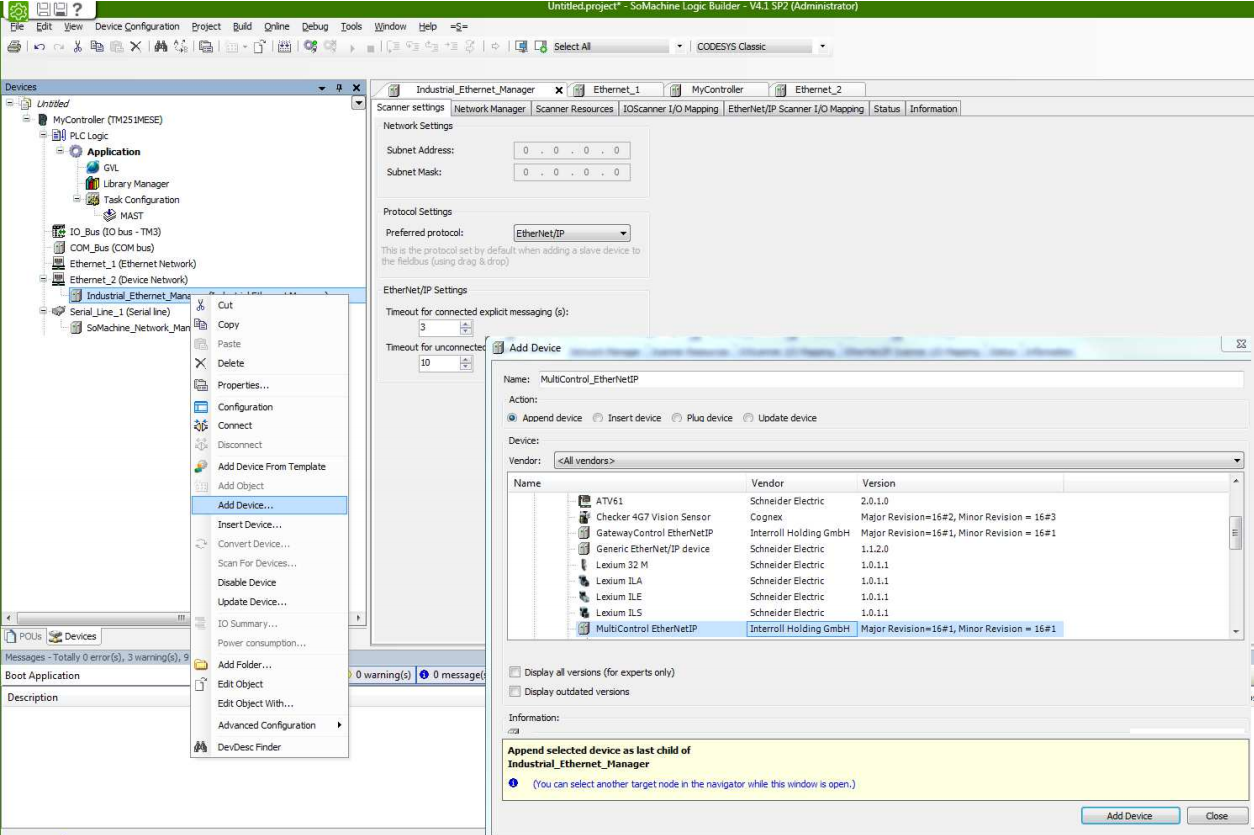Click the DevDesc Finder binoculars icon in menu
1254x835 pixels.
(x=200, y=748)
